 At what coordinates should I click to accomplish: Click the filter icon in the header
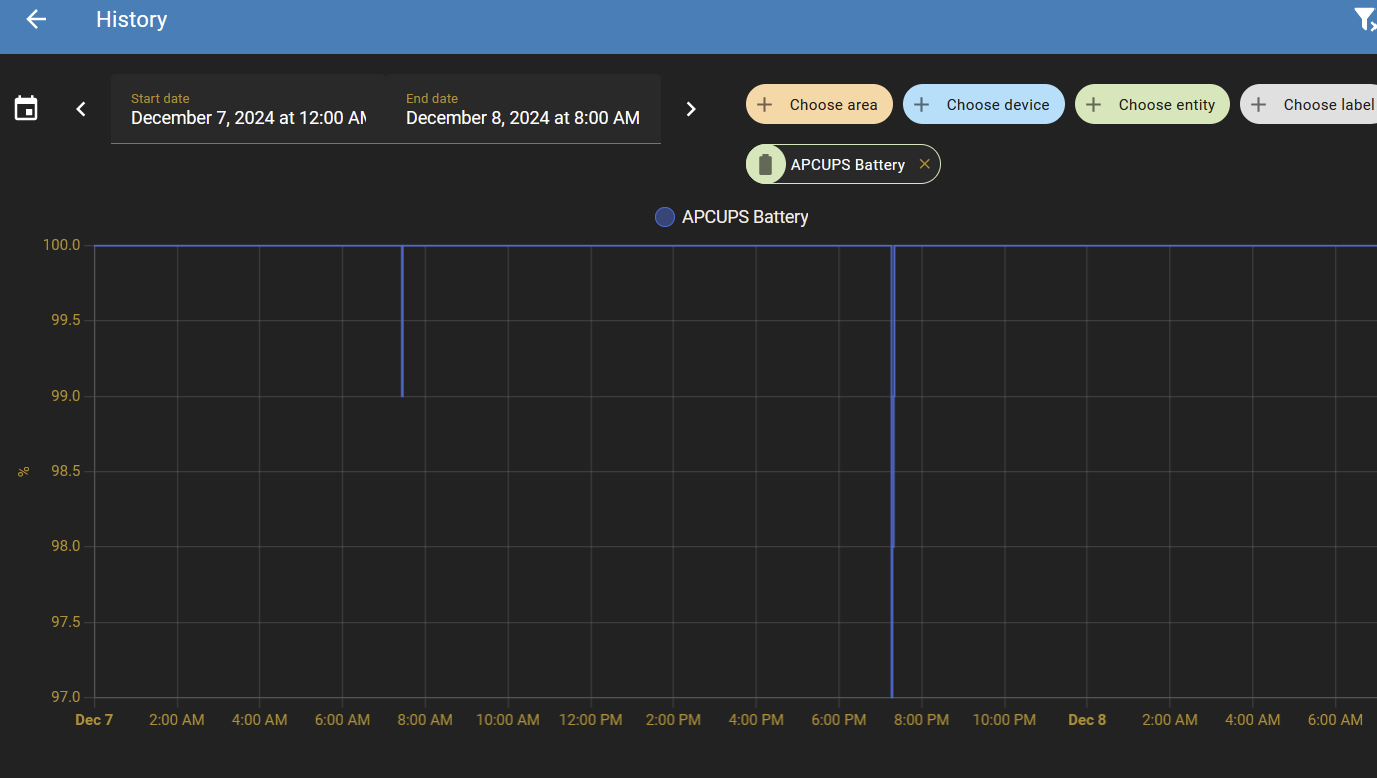[1365, 19]
